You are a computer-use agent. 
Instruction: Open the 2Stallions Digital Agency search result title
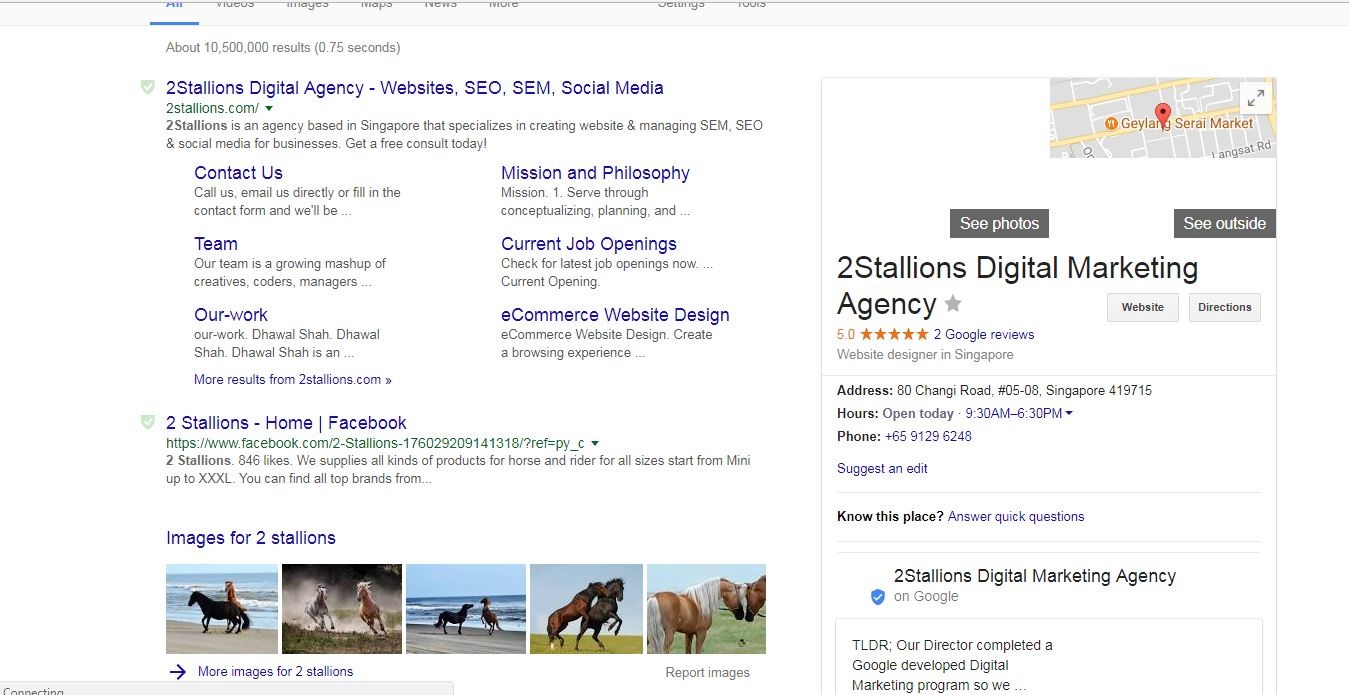(x=415, y=88)
